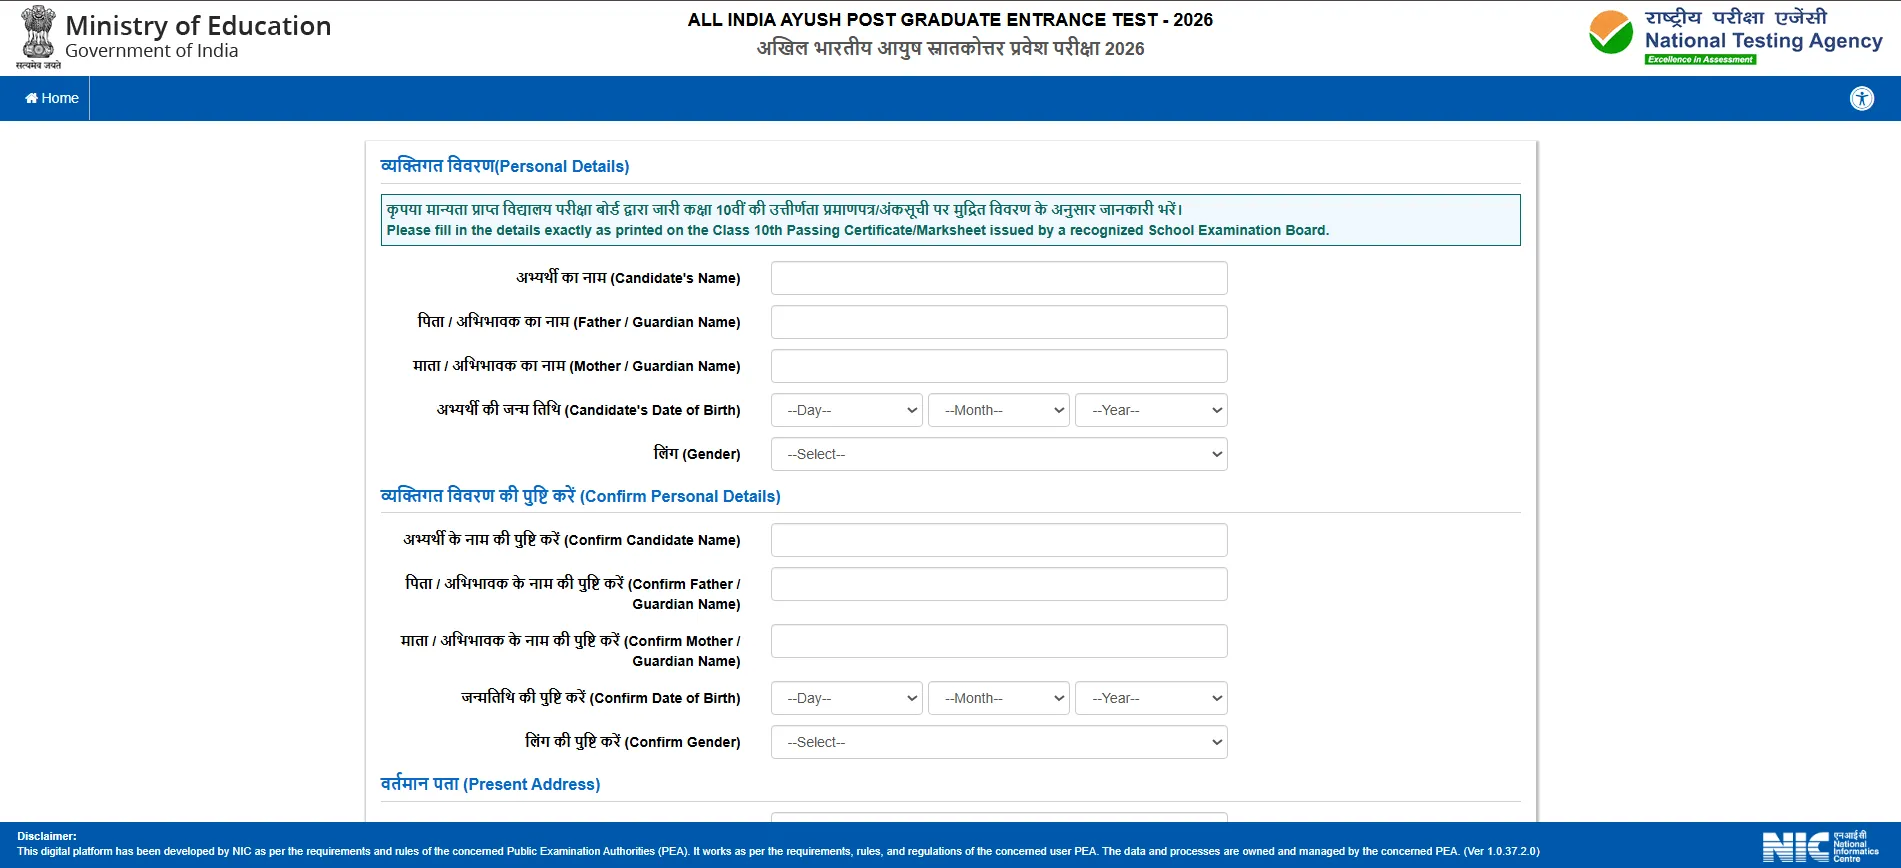Click the Disclaimer text in footer
This screenshot has height=868, width=1901.
[778, 844]
